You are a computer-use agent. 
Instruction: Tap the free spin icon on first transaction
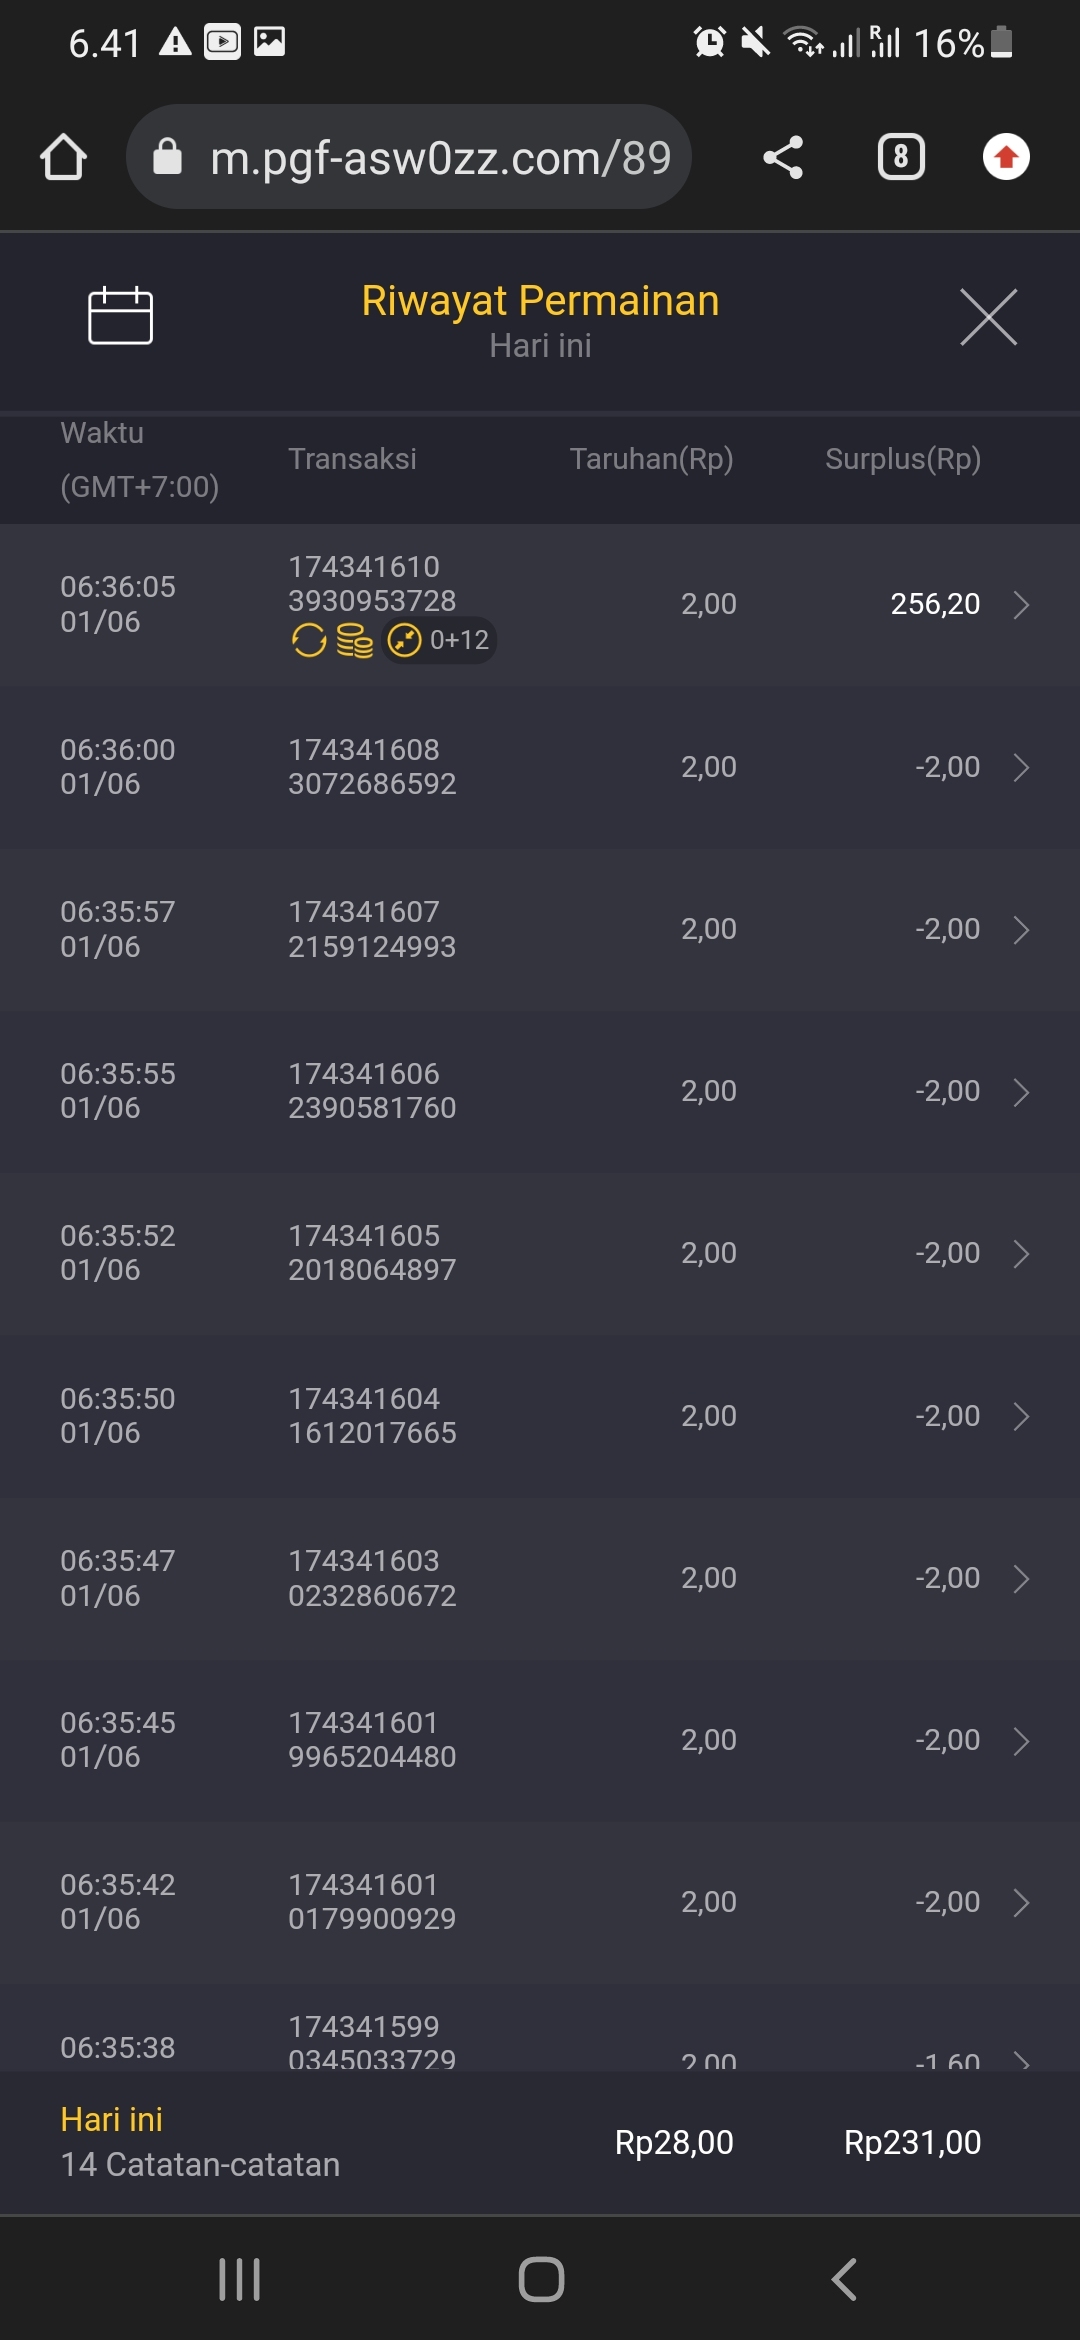309,640
